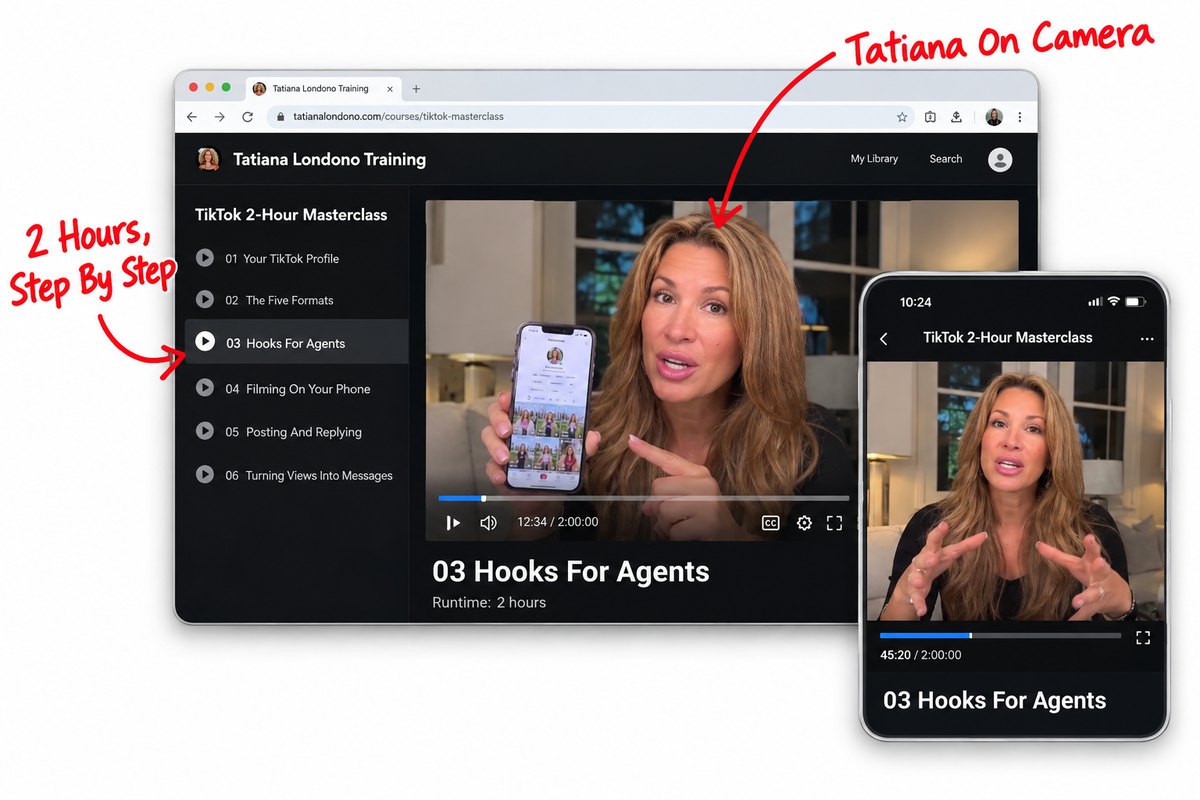Click the TikTok 2-Hour Masterclass sidebar heading

point(291,215)
